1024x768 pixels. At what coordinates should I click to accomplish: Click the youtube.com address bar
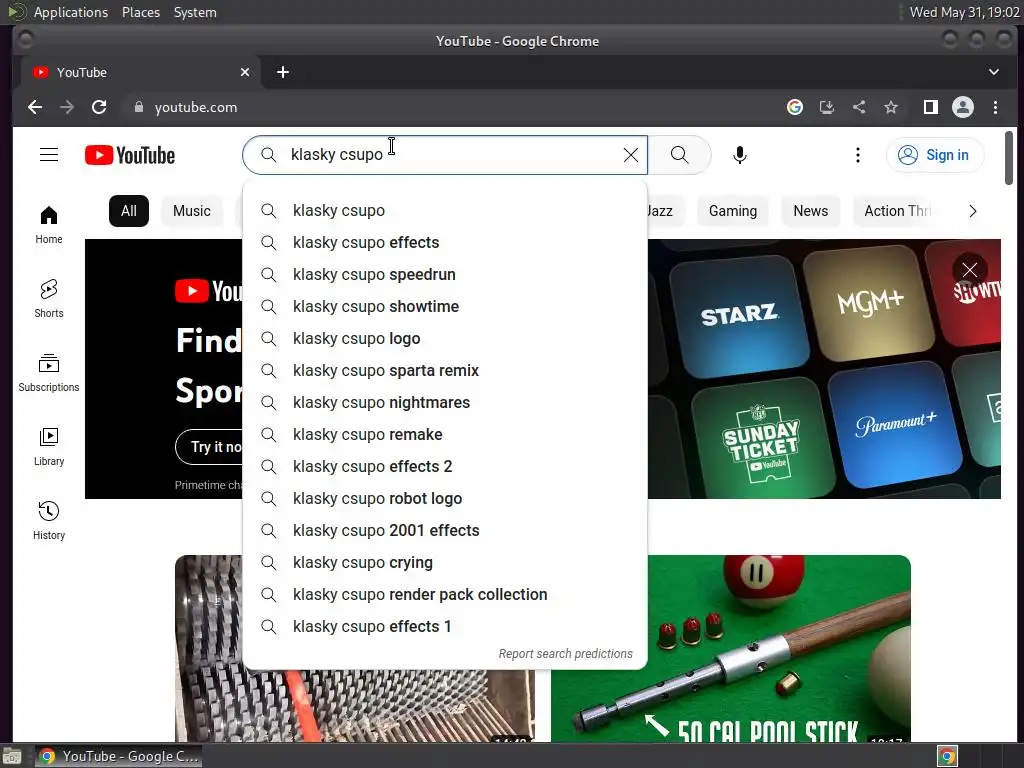tap(451, 107)
